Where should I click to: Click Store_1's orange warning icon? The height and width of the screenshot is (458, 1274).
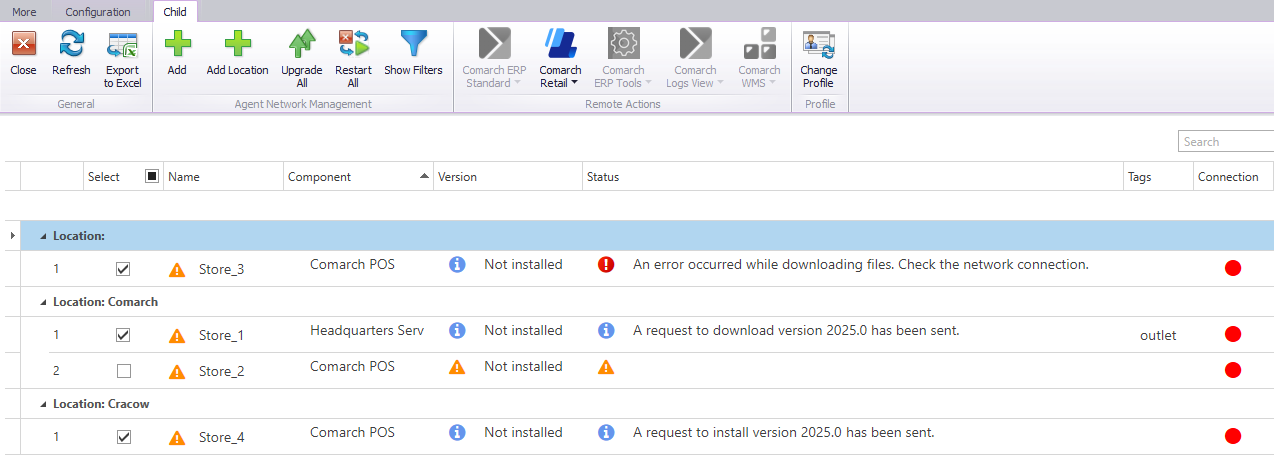coord(177,335)
